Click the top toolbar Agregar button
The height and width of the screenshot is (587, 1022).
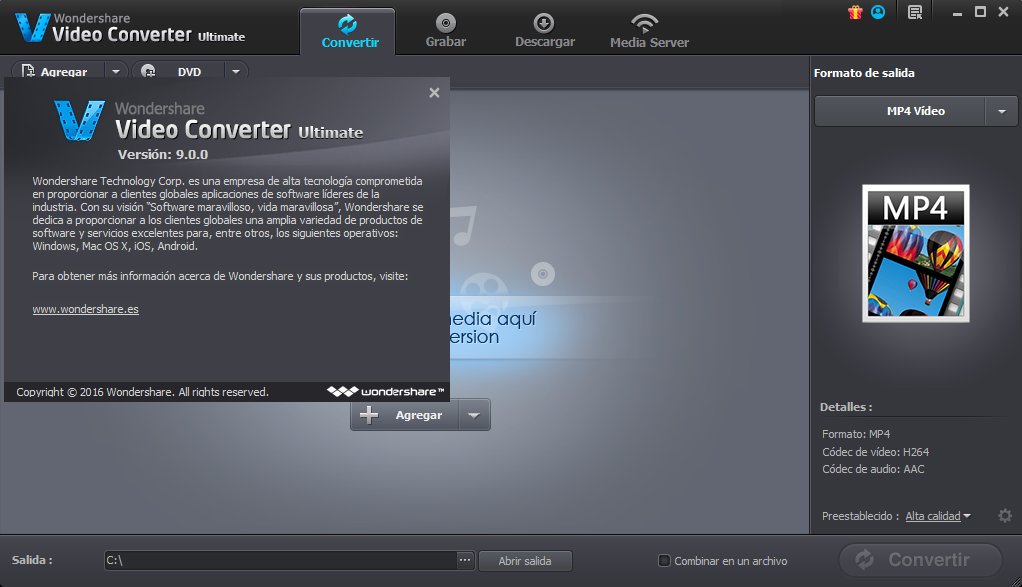click(x=59, y=71)
